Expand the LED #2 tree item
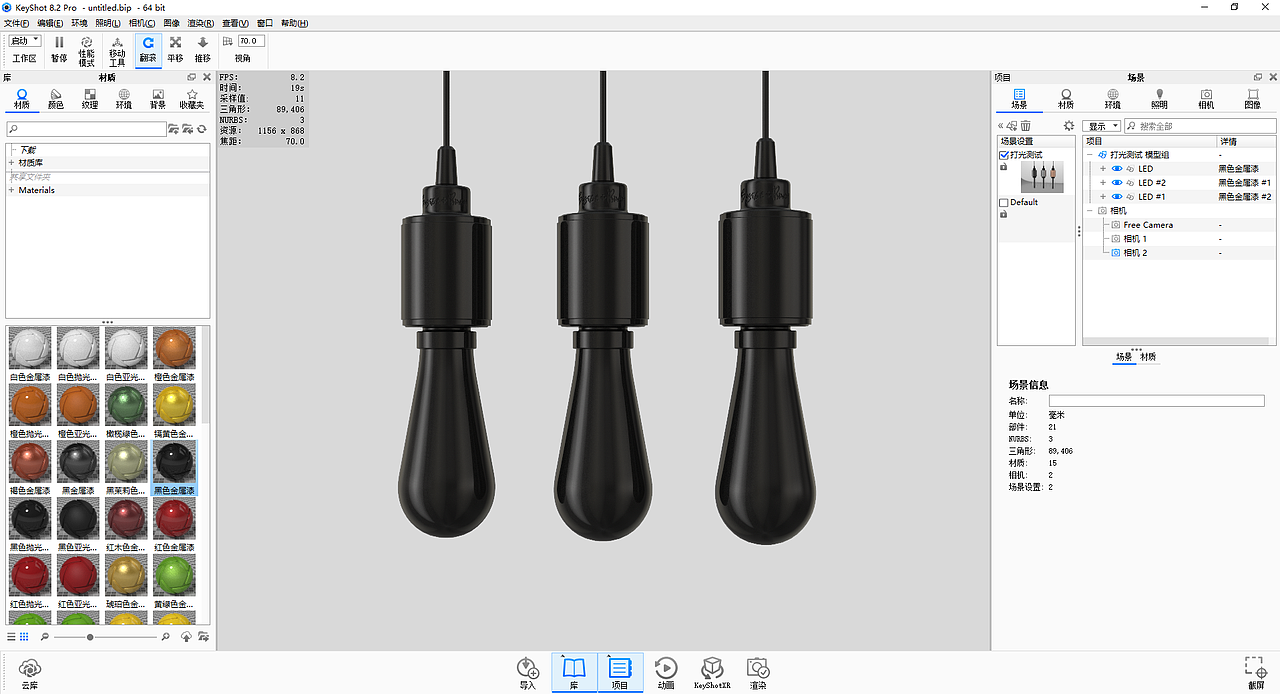 click(1103, 183)
